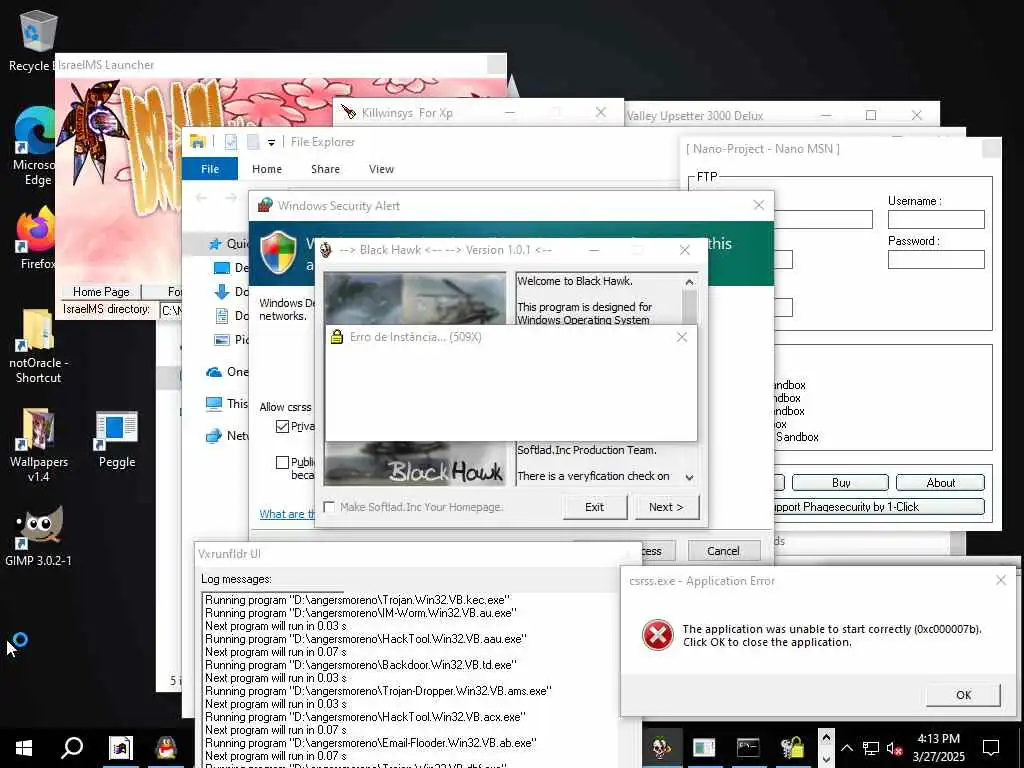The height and width of the screenshot is (768, 1024).
Task: Click the Explorer forward navigation arrow
Action: point(231,197)
